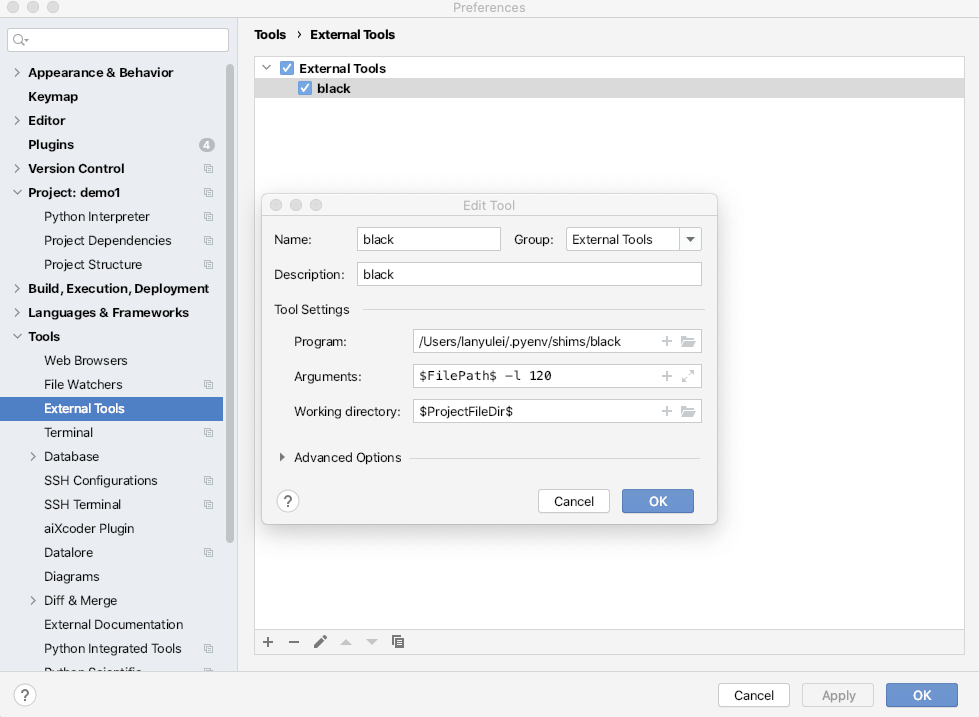Open the Group dropdown
This screenshot has height=717, width=979.
coord(690,239)
